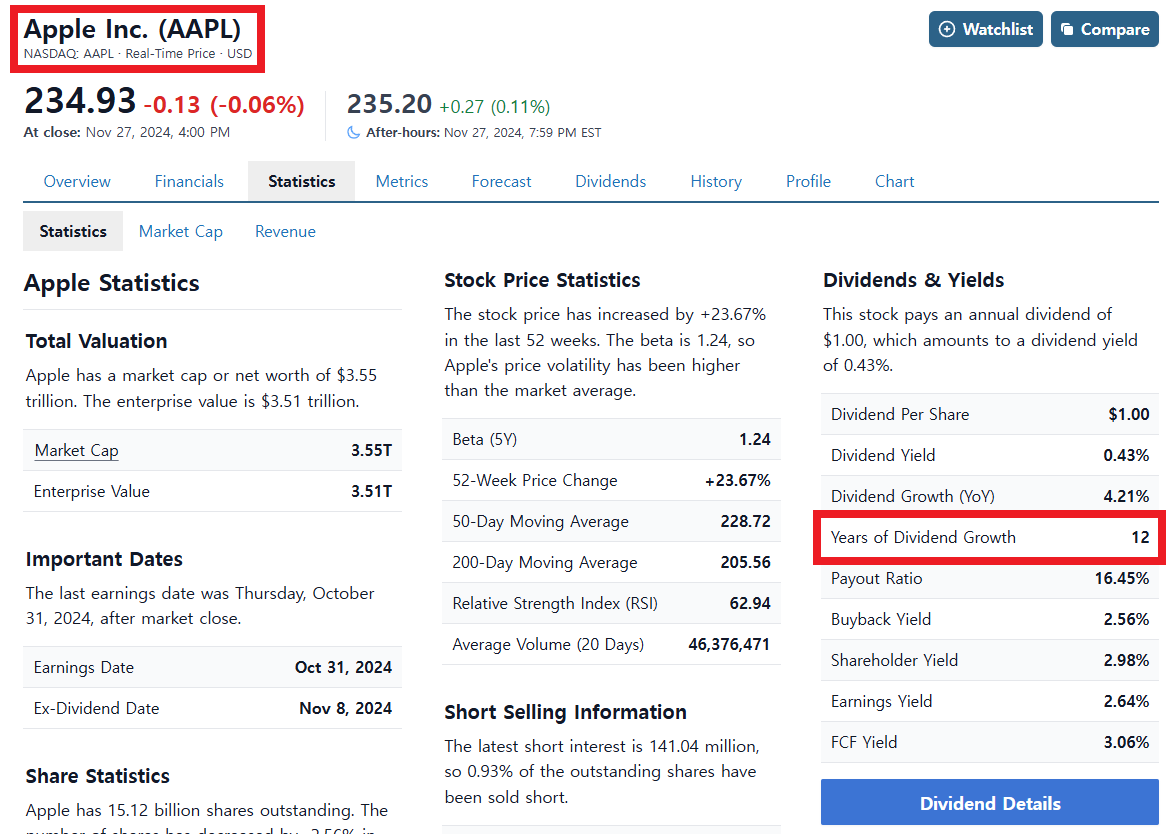Select the Statistics sub-tab
Image resolution: width=1170 pixels, height=834 pixels.
[x=73, y=231]
